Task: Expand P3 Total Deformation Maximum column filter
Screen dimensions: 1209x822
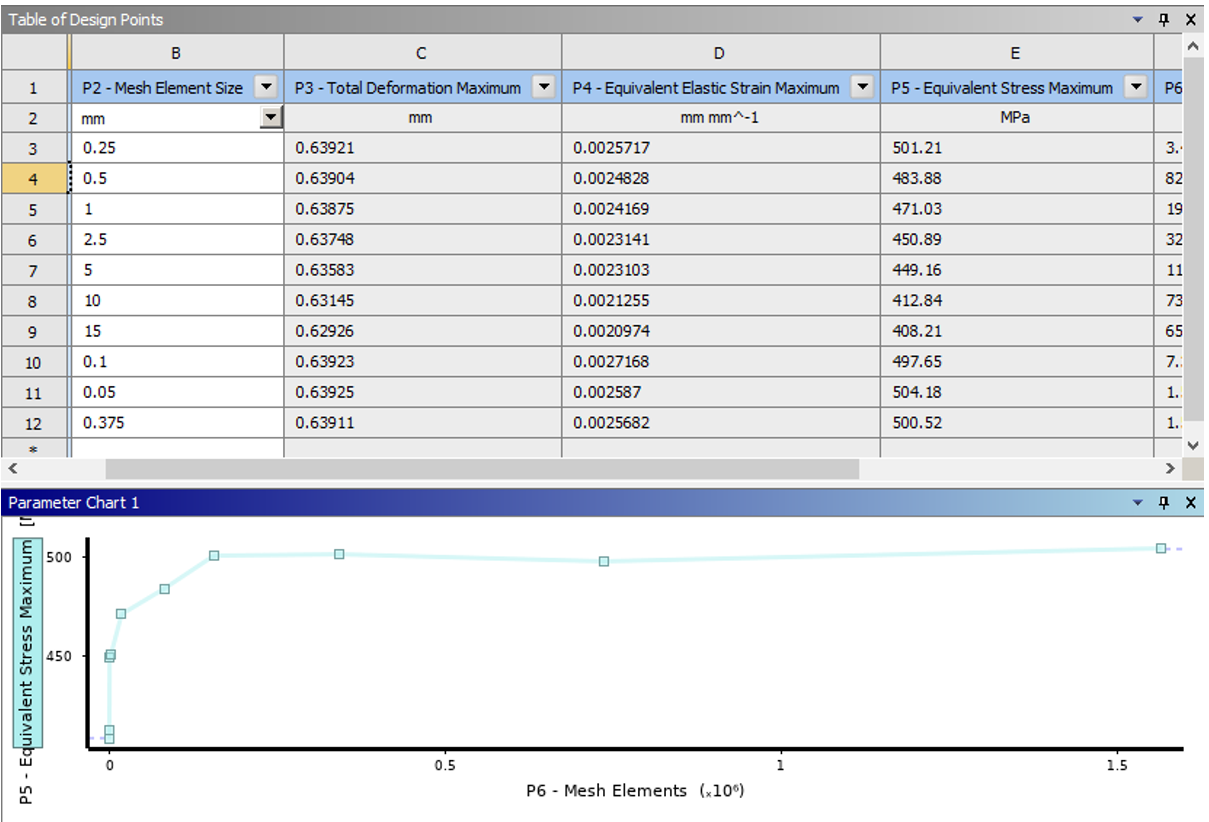Action: pyautogui.click(x=543, y=88)
